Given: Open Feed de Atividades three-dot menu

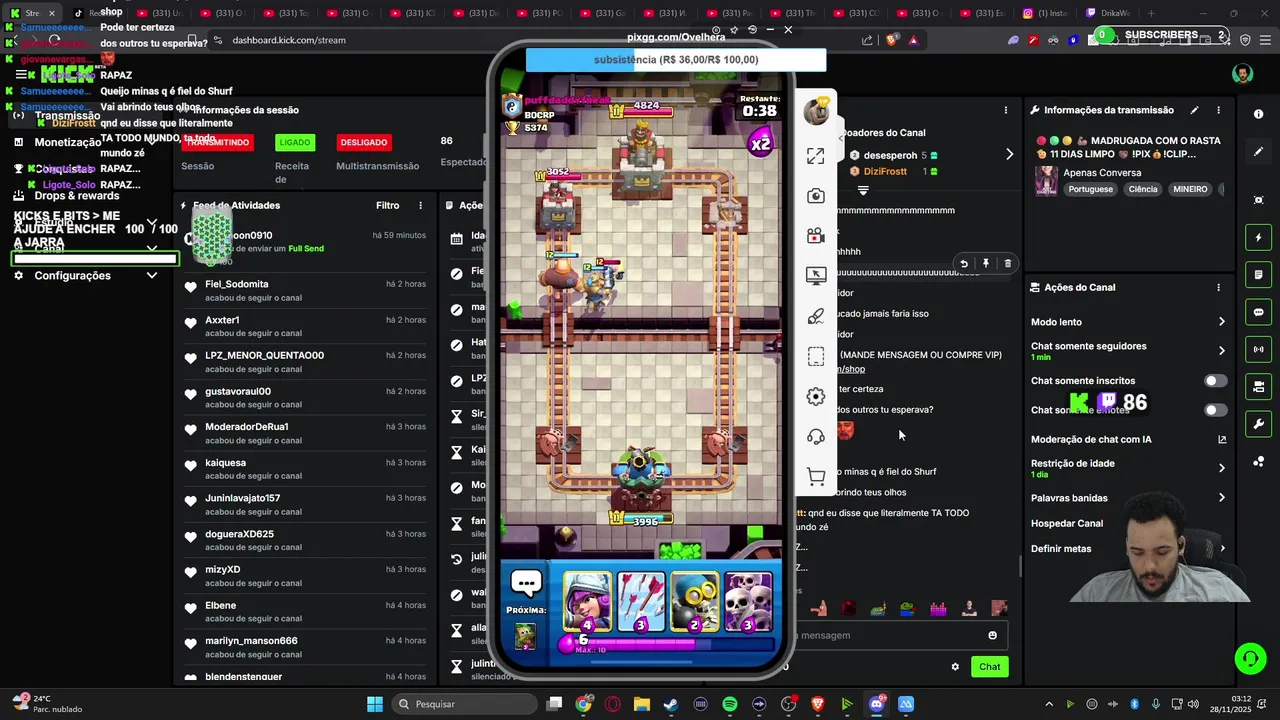Looking at the screenshot, I should [x=420, y=205].
